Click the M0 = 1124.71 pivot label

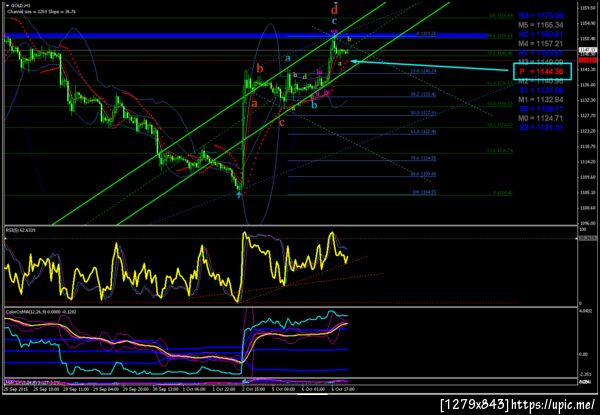(541, 118)
